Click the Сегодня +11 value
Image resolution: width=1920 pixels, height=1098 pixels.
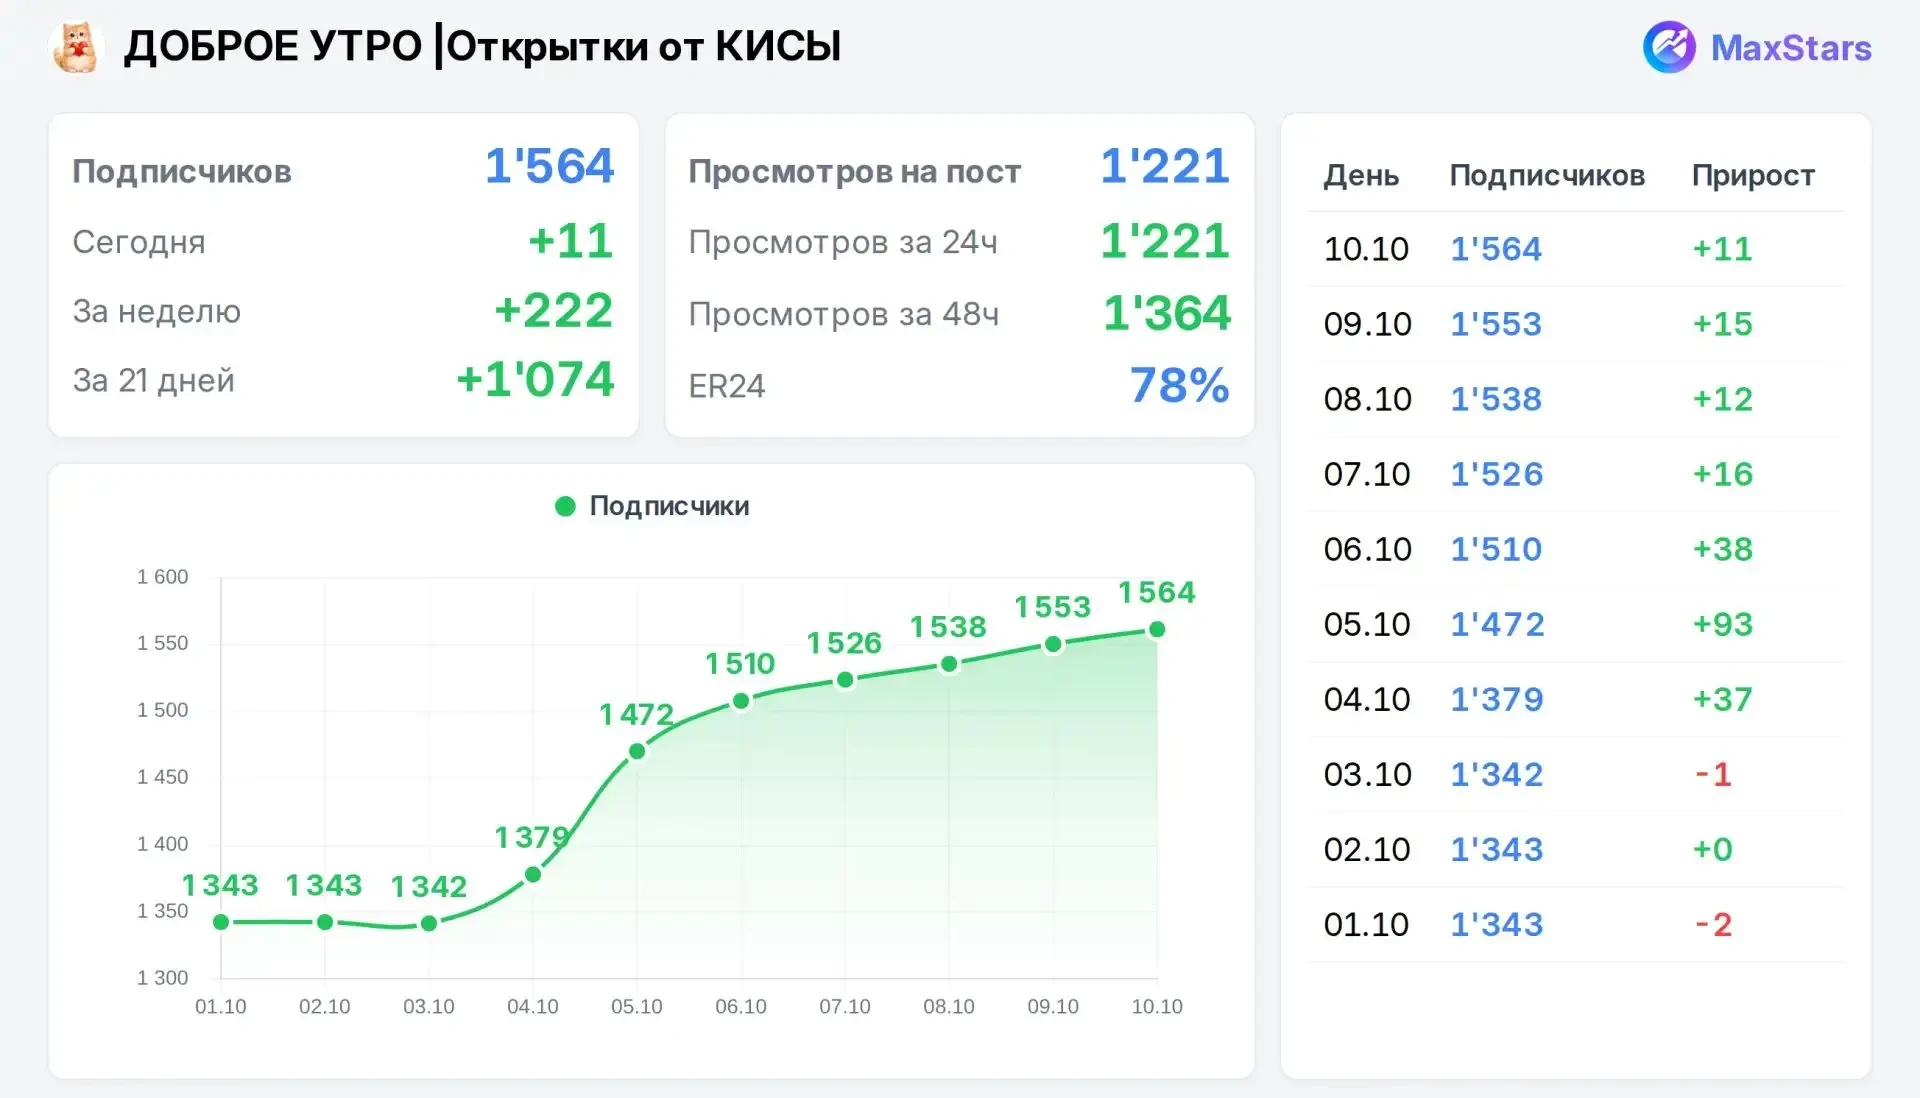coord(570,241)
